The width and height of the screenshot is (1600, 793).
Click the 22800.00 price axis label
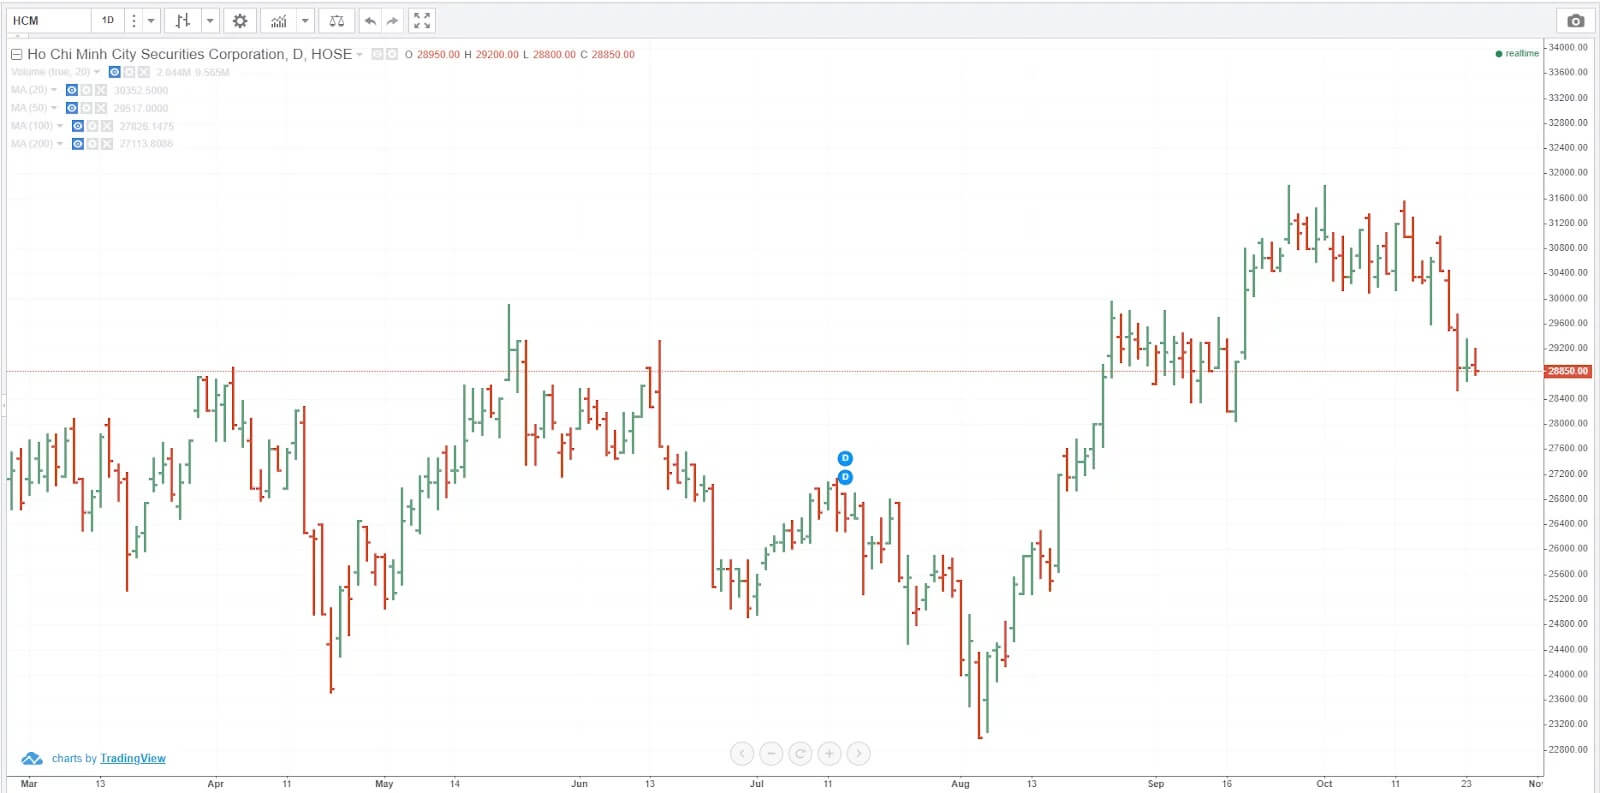click(1567, 749)
